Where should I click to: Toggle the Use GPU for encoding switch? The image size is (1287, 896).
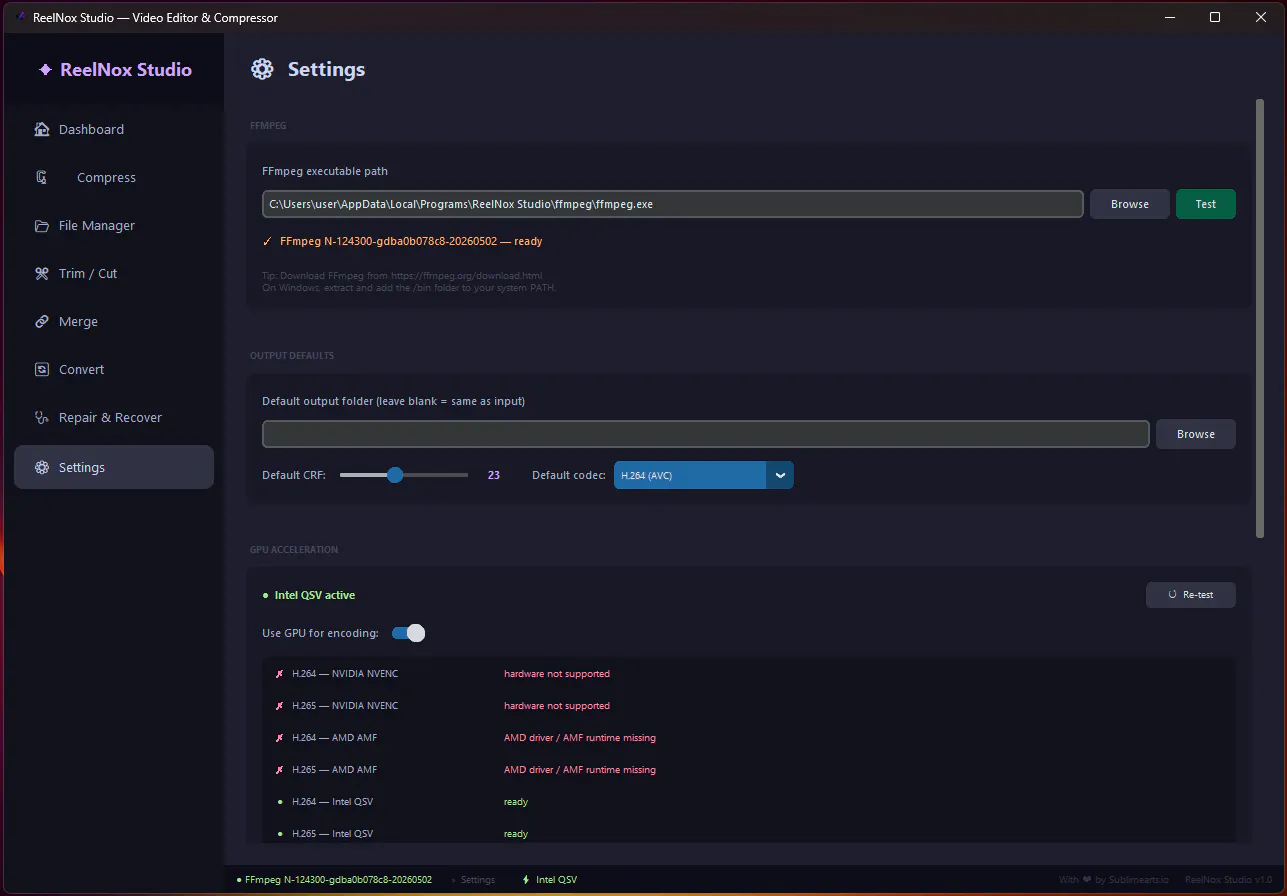[408, 633]
